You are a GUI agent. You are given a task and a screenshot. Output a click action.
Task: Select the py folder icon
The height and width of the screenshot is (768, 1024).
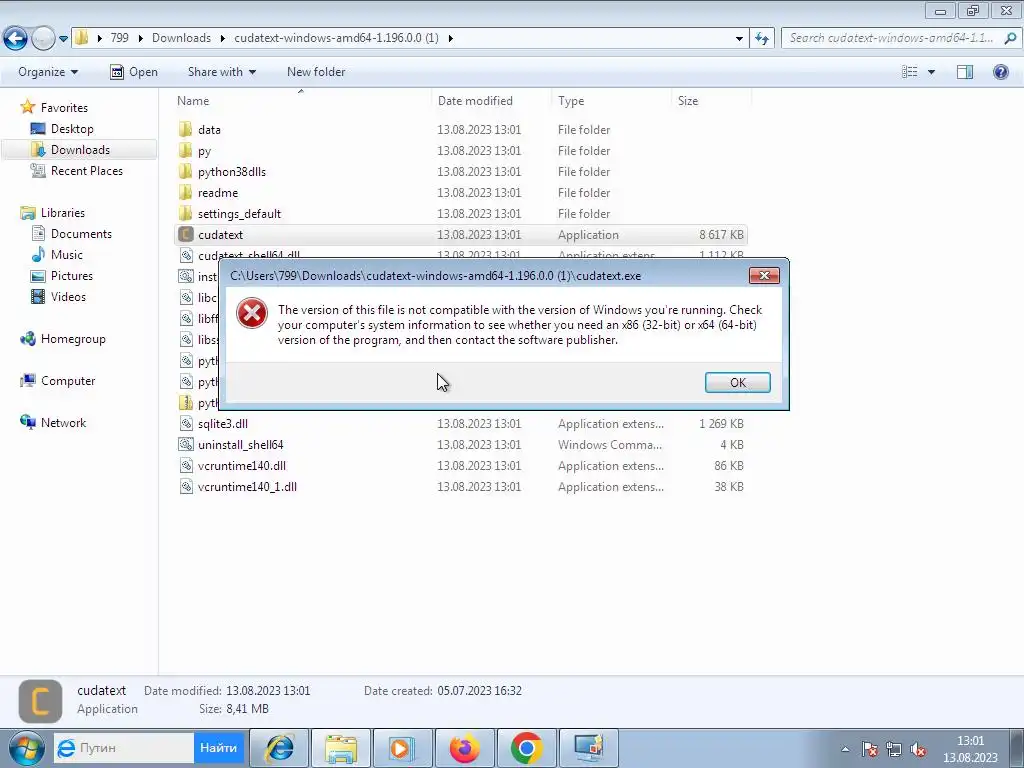pyautogui.click(x=185, y=151)
